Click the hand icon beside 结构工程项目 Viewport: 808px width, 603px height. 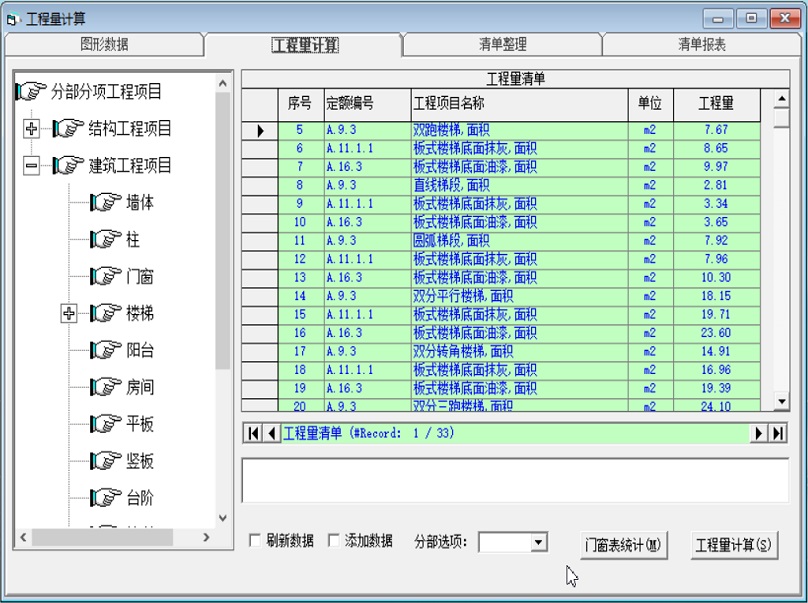click(69, 128)
